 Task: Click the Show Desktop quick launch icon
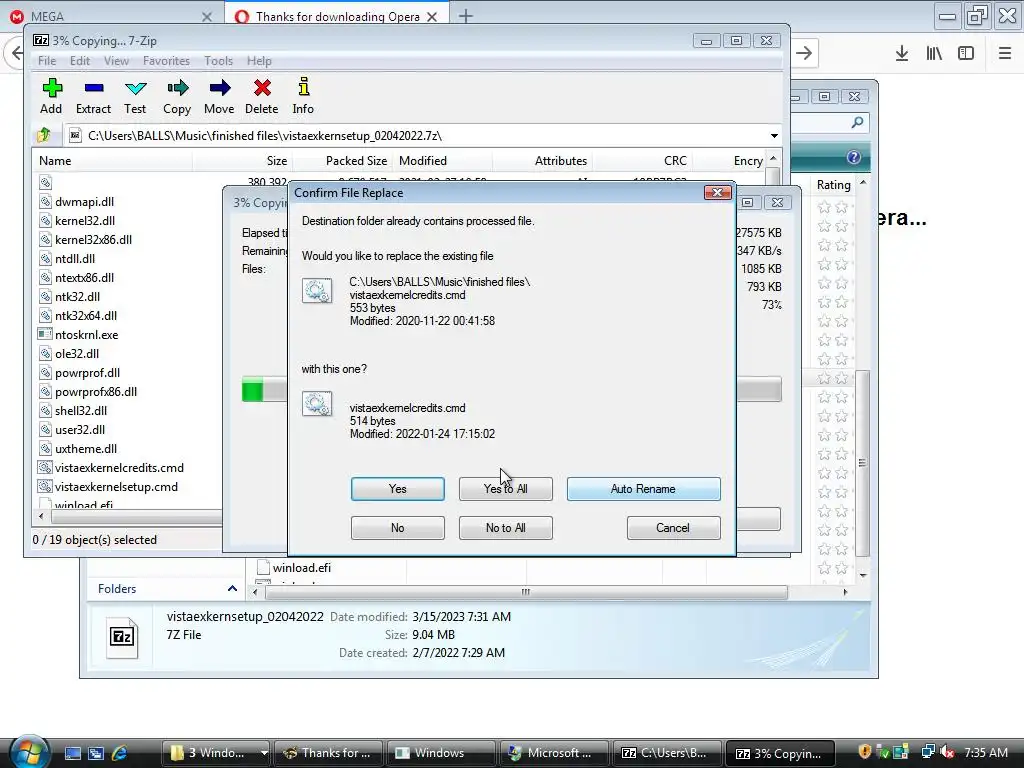point(72,753)
